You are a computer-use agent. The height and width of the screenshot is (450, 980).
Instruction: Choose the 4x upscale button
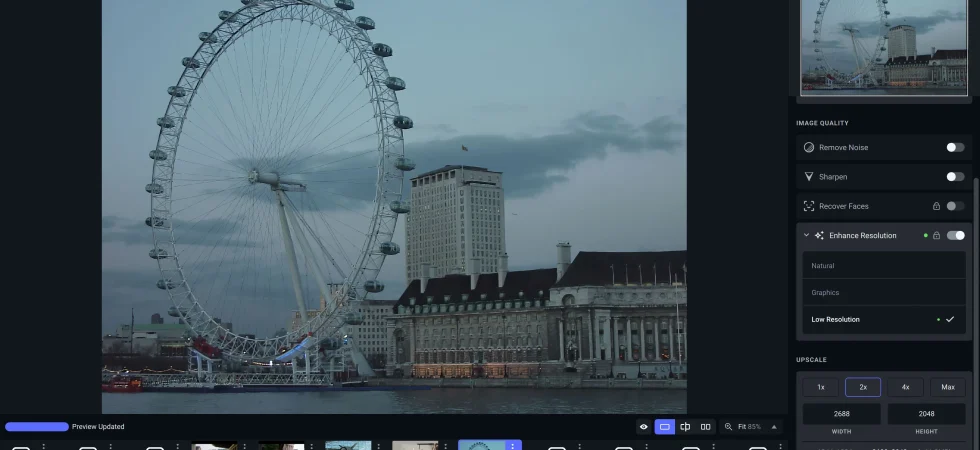click(x=905, y=387)
